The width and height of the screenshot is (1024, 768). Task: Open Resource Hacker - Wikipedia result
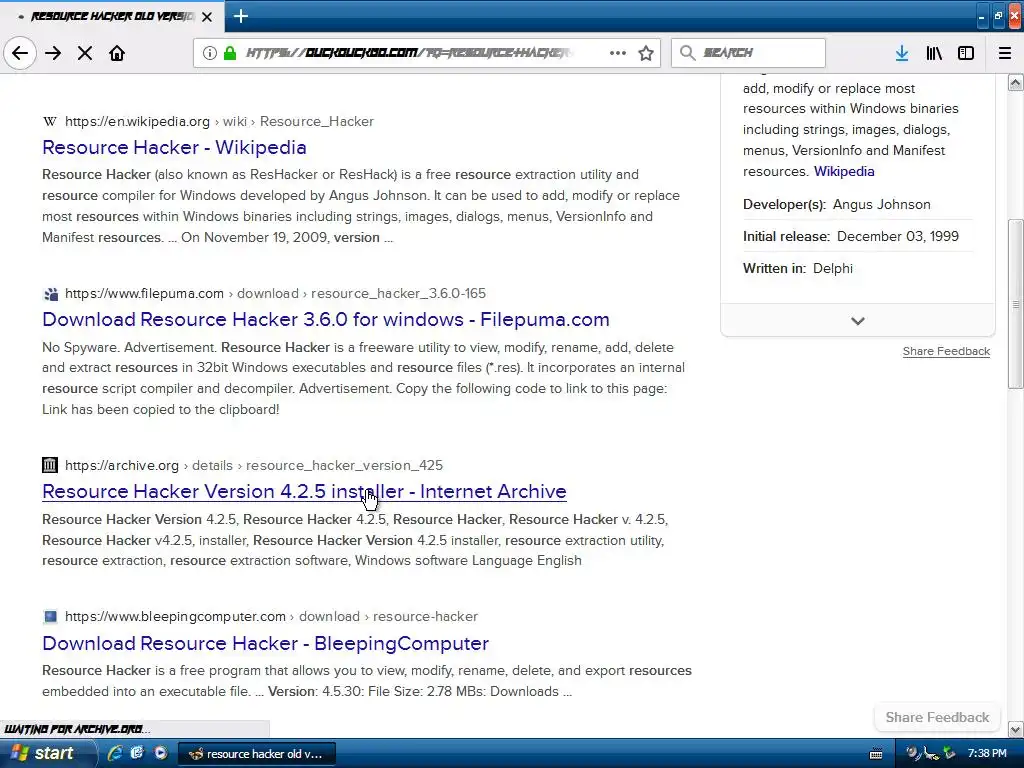[174, 148]
